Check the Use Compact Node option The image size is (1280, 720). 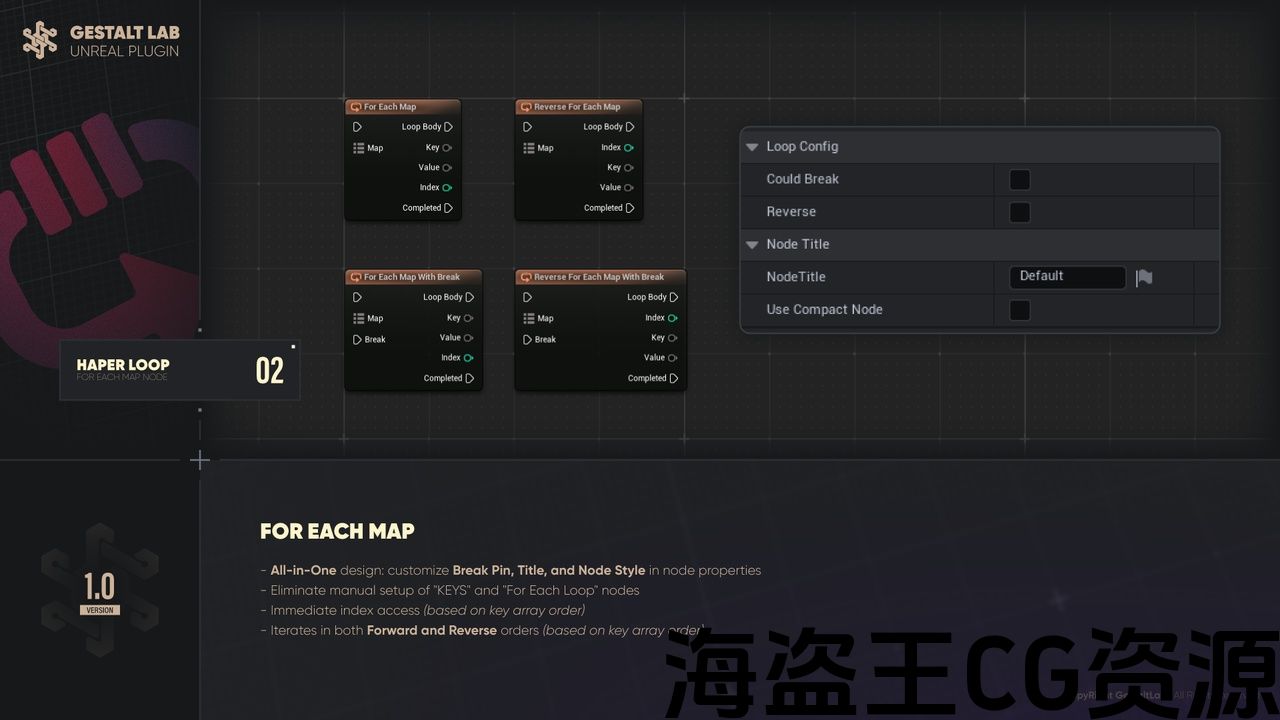click(x=1019, y=310)
